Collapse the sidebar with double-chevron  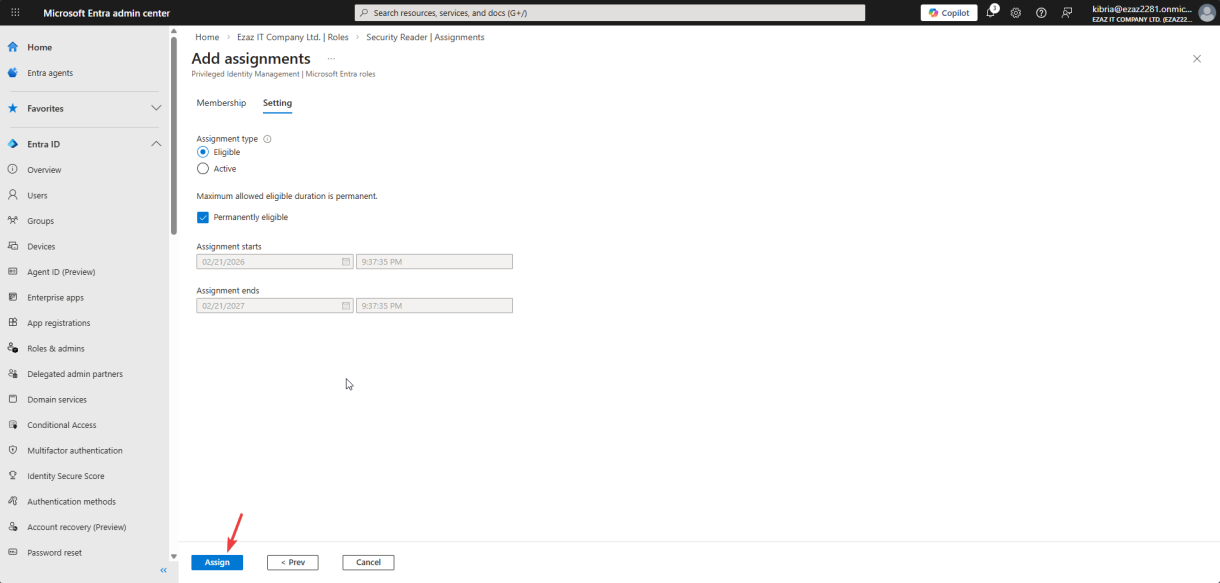coord(164,570)
